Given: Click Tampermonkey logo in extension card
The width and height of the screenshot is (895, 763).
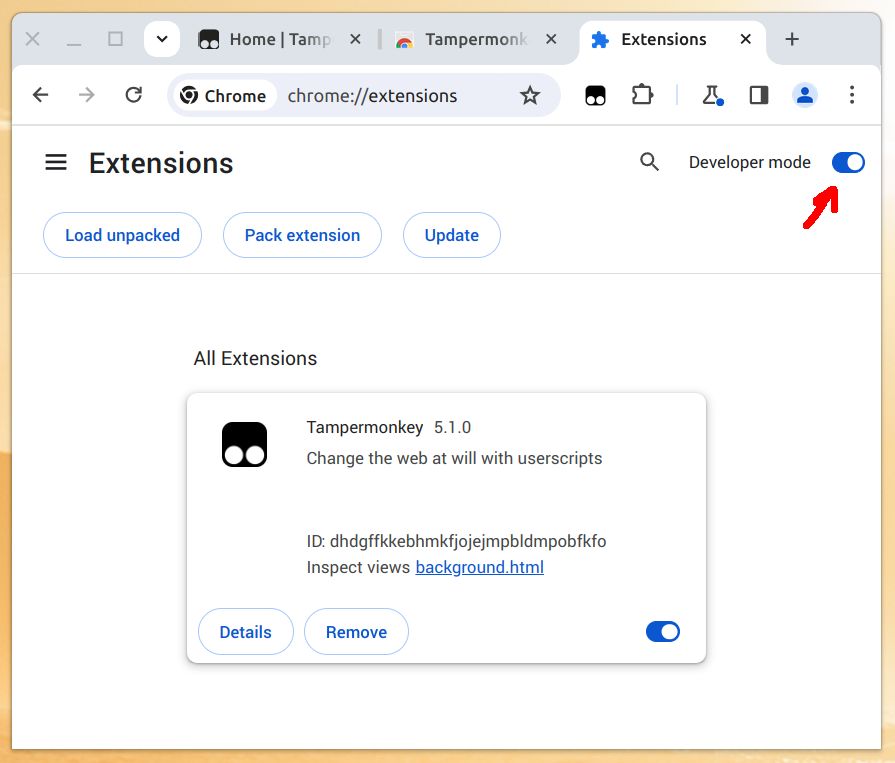Looking at the screenshot, I should point(244,445).
